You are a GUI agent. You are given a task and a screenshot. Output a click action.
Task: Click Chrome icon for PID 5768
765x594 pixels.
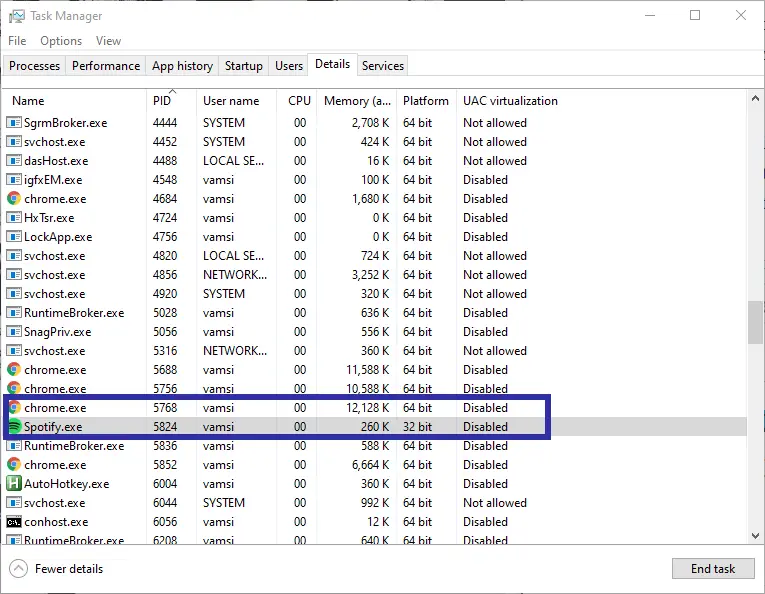14,408
